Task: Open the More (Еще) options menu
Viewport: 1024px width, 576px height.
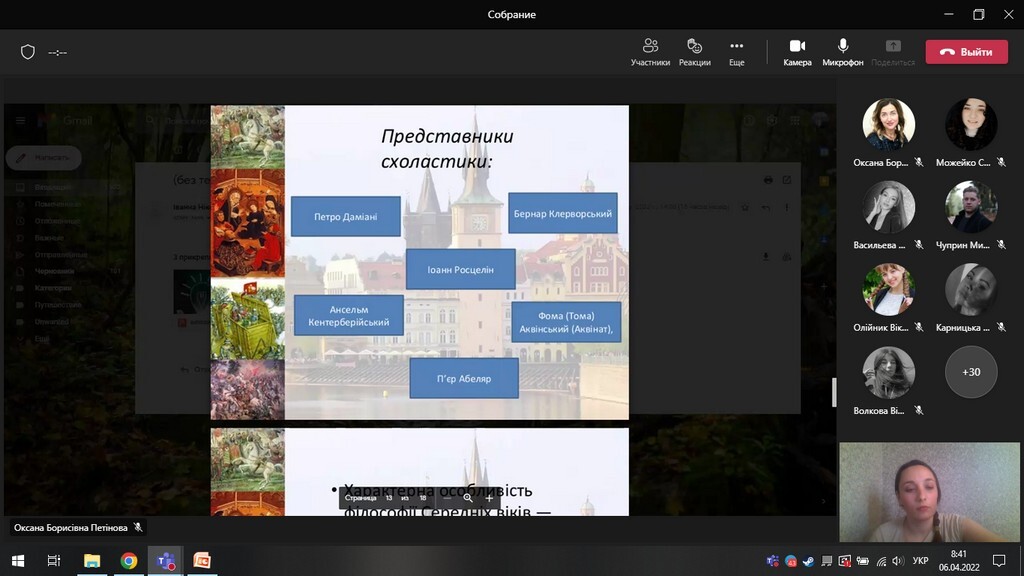Action: click(736, 52)
